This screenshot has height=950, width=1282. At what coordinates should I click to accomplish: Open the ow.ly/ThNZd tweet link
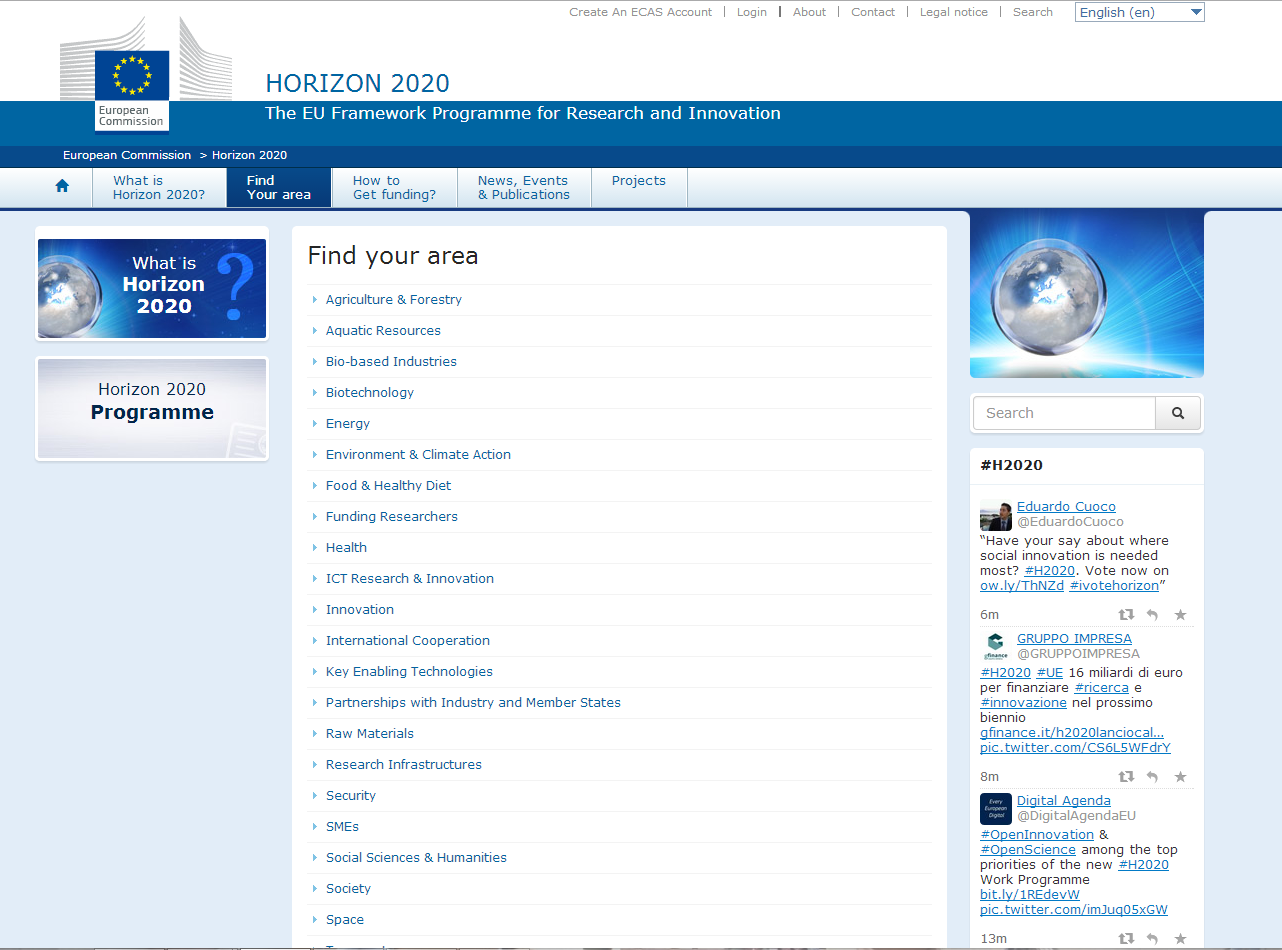[x=1022, y=586]
